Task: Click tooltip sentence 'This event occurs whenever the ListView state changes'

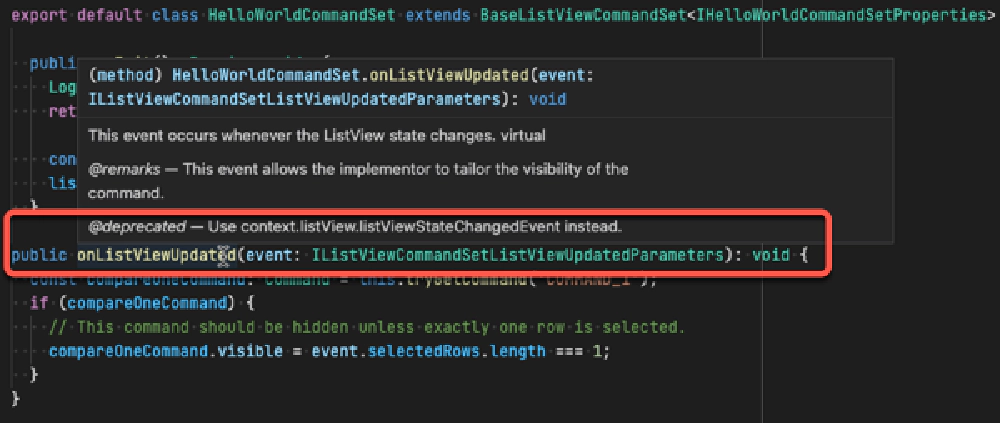Action: pyautogui.click(x=294, y=135)
